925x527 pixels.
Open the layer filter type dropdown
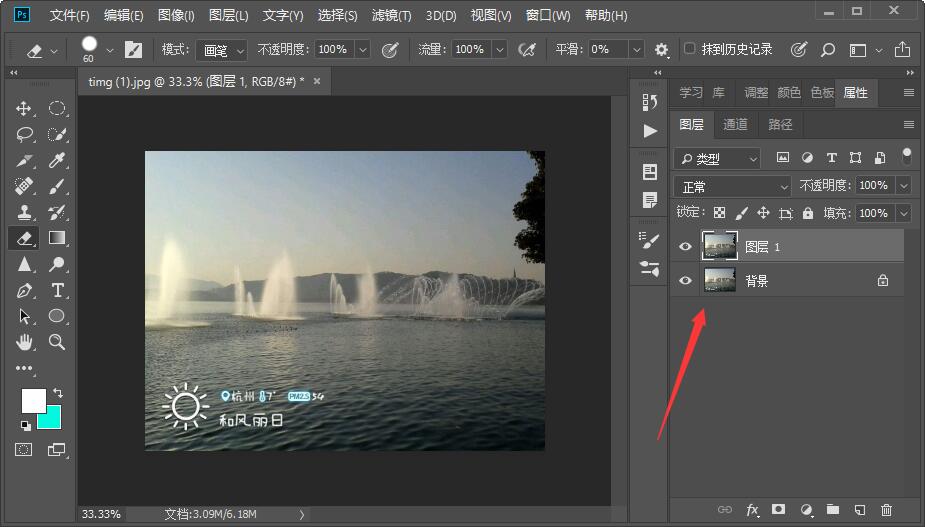pos(717,158)
